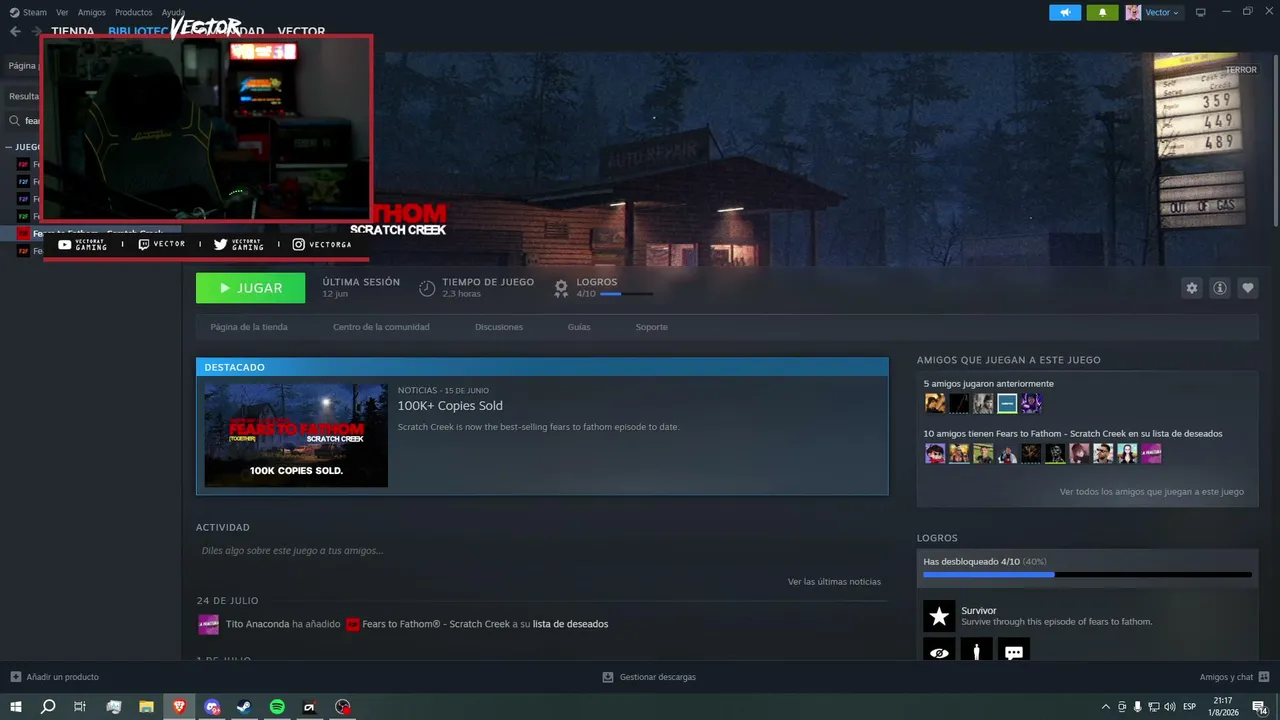Click the plus icon to add a product
The height and width of the screenshot is (720, 1280).
15,677
